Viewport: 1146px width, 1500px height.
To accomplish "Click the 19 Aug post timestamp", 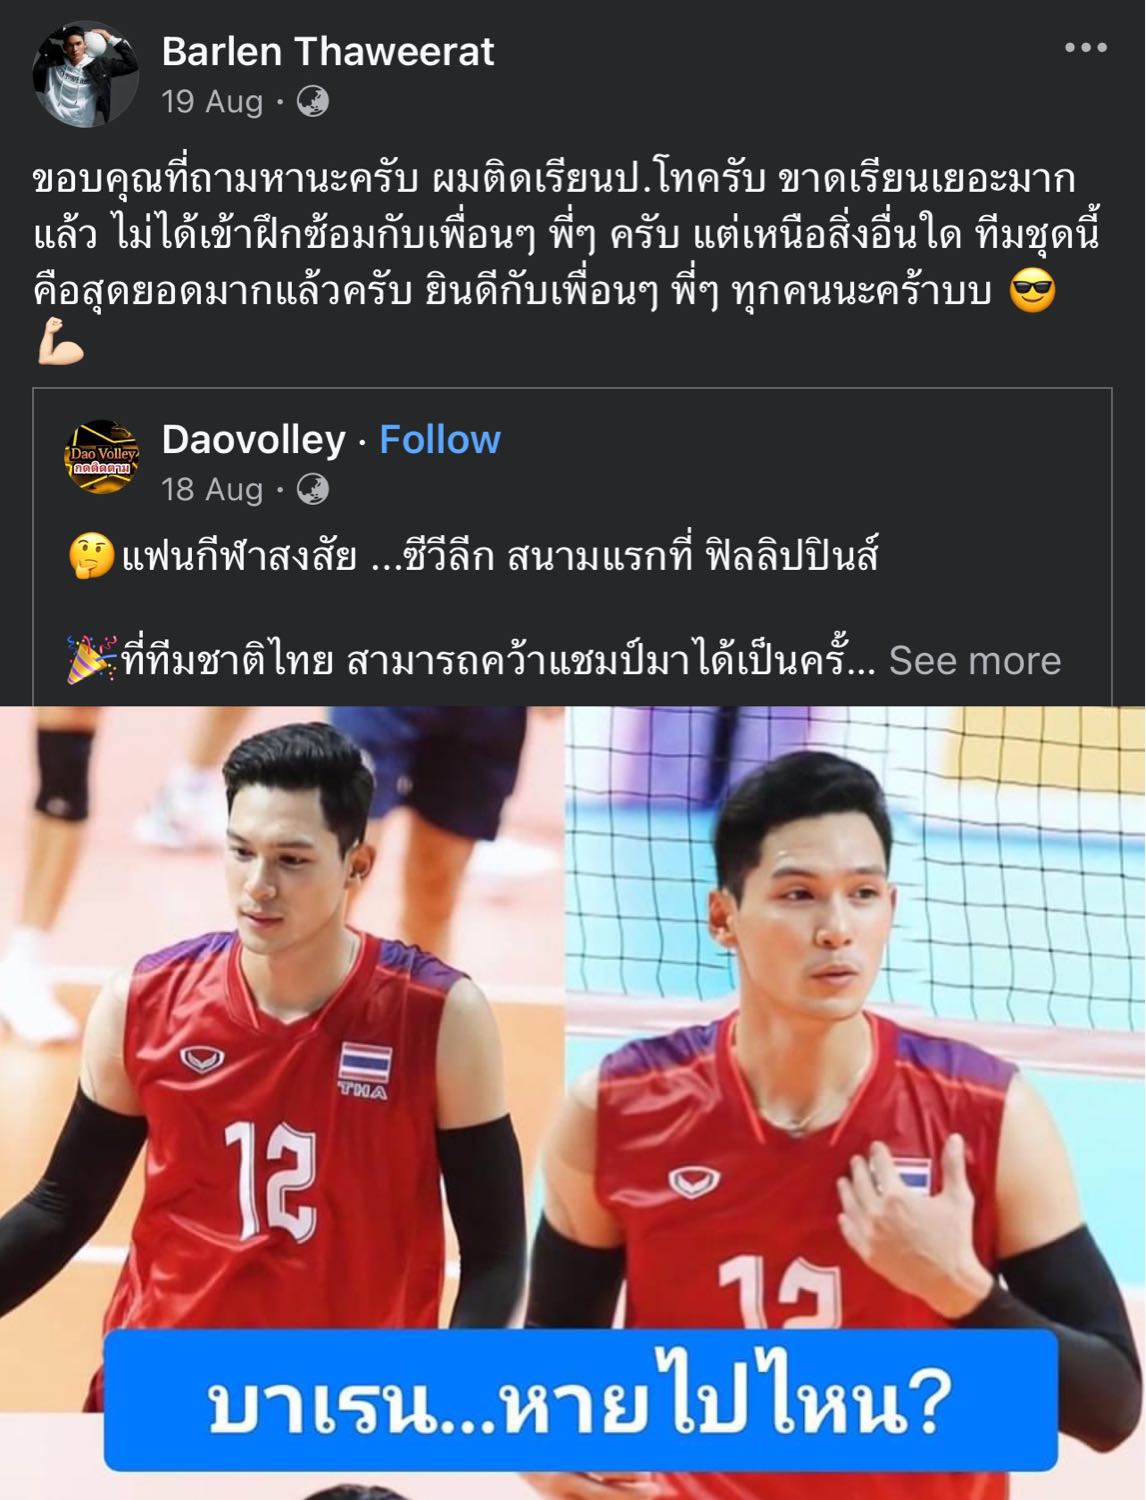I will tap(212, 101).
